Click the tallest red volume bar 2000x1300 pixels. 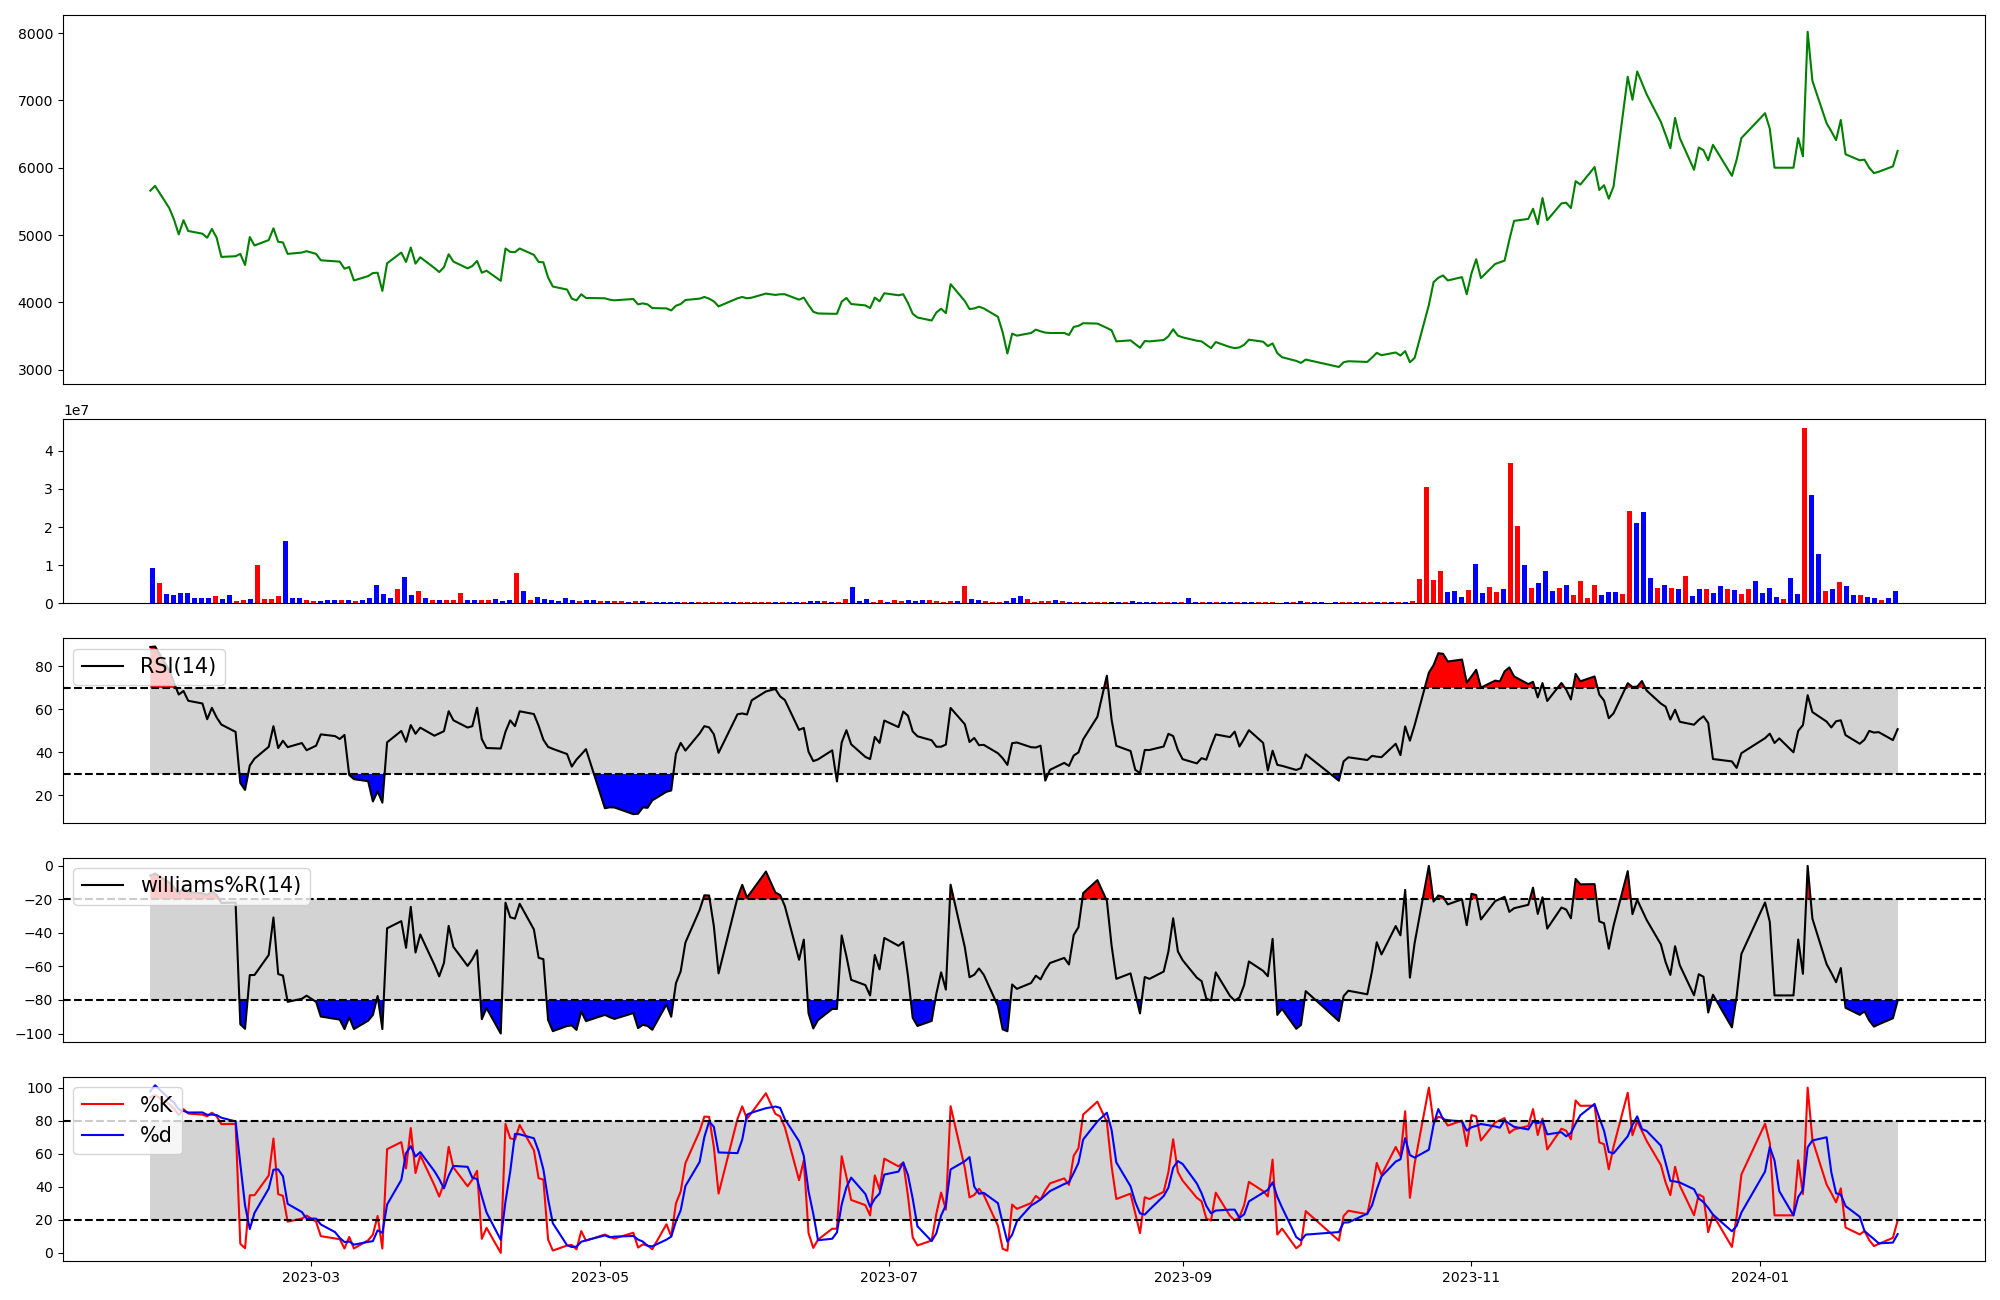1804,515
